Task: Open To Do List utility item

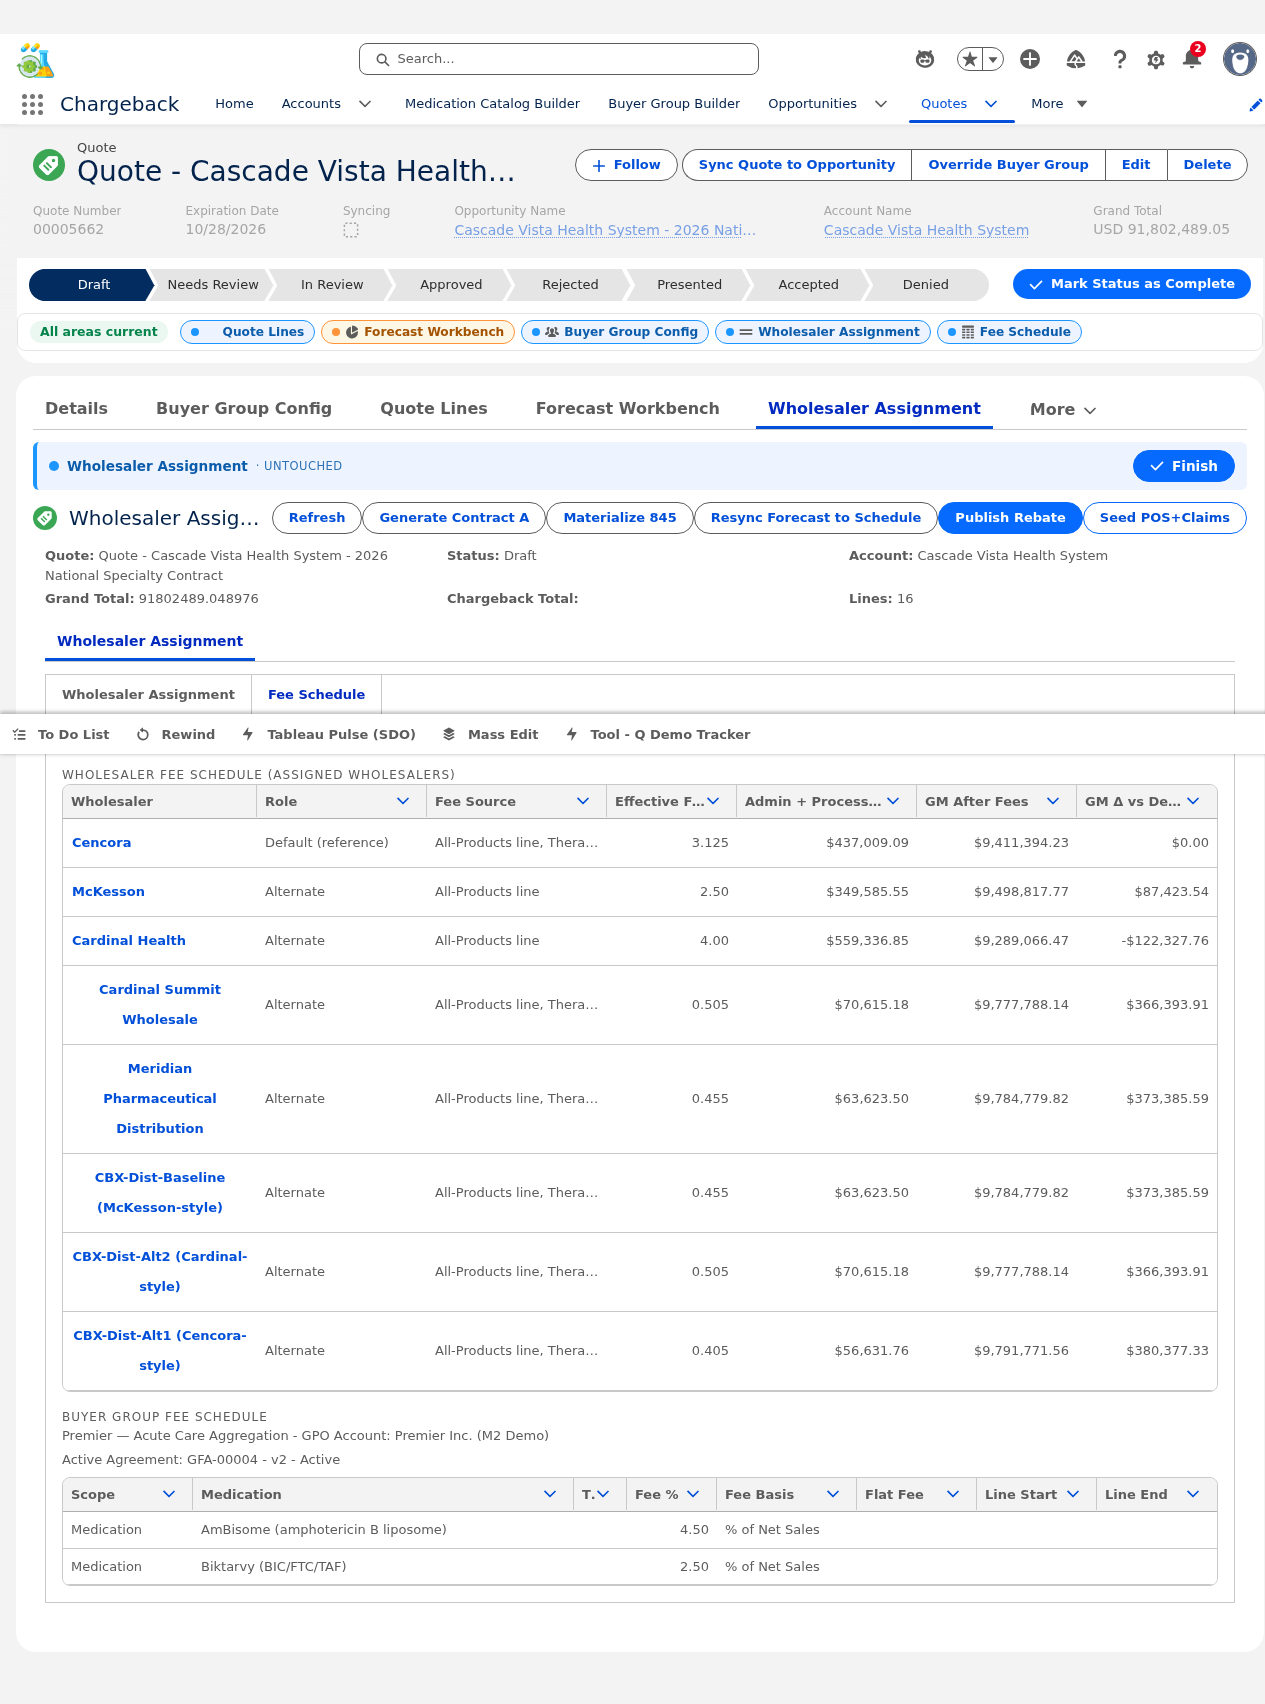Action: (x=61, y=735)
